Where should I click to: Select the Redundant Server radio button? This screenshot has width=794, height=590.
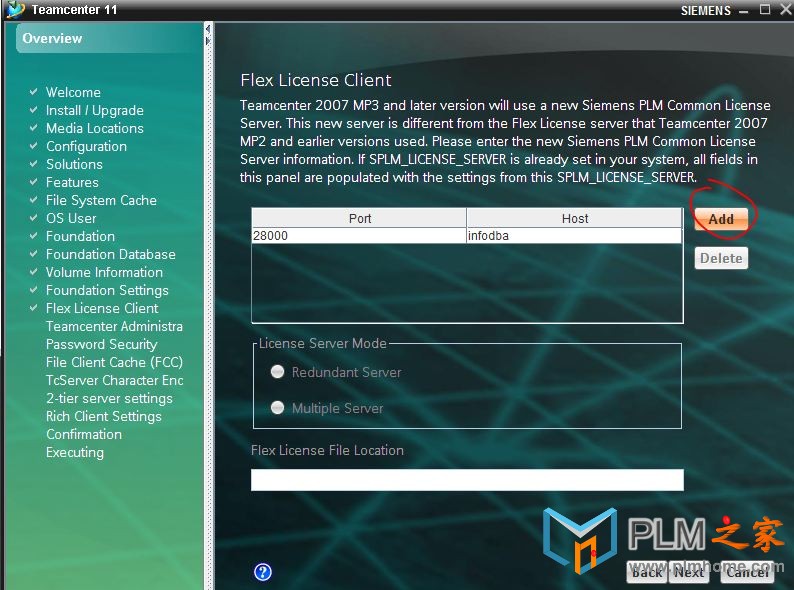277,372
